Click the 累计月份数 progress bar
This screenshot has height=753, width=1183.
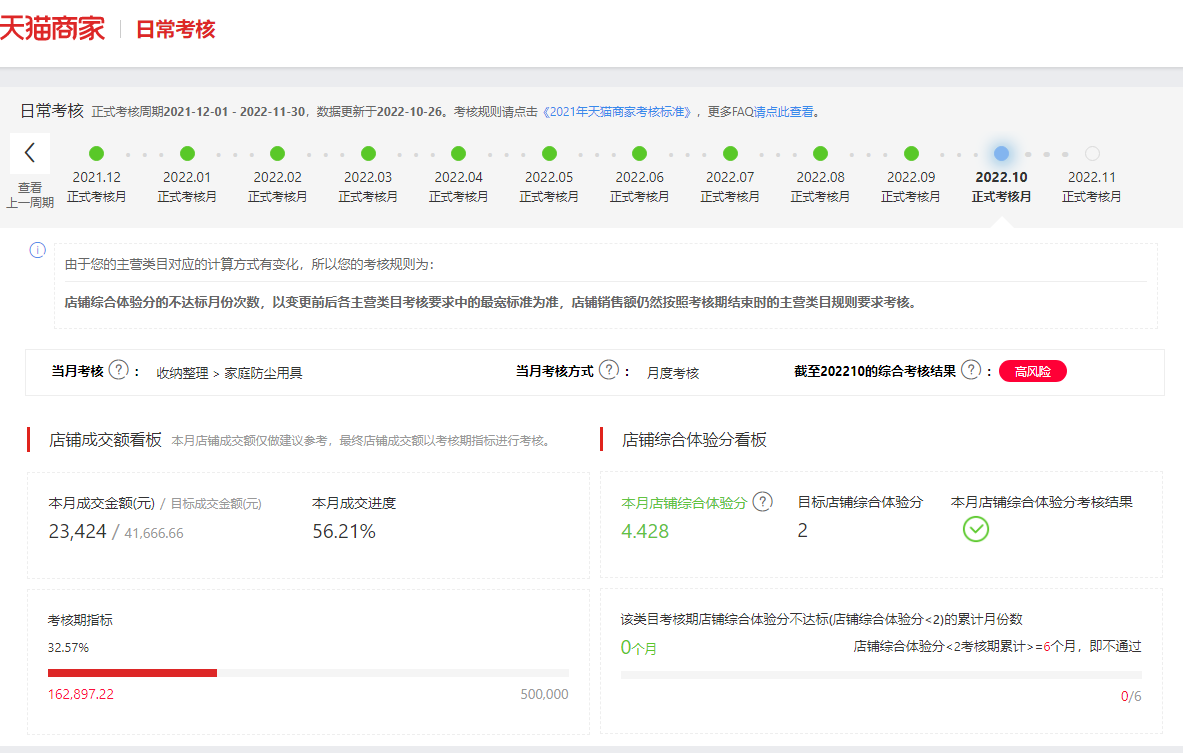880,675
